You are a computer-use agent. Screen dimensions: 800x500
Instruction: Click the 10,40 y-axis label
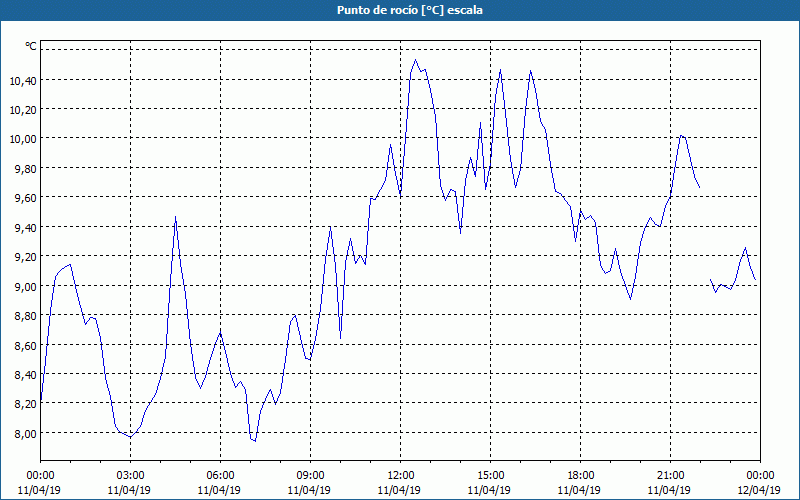tap(23, 80)
